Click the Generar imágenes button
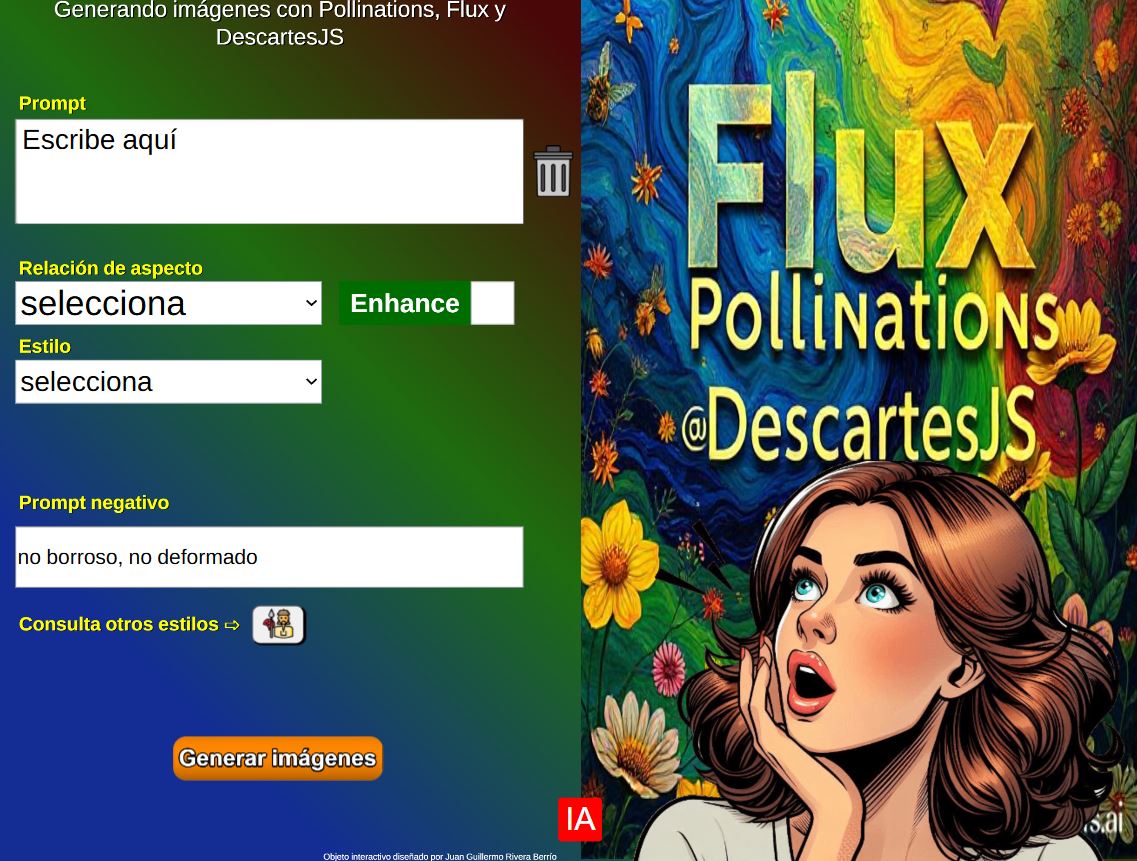The width and height of the screenshot is (1137, 861). (278, 758)
